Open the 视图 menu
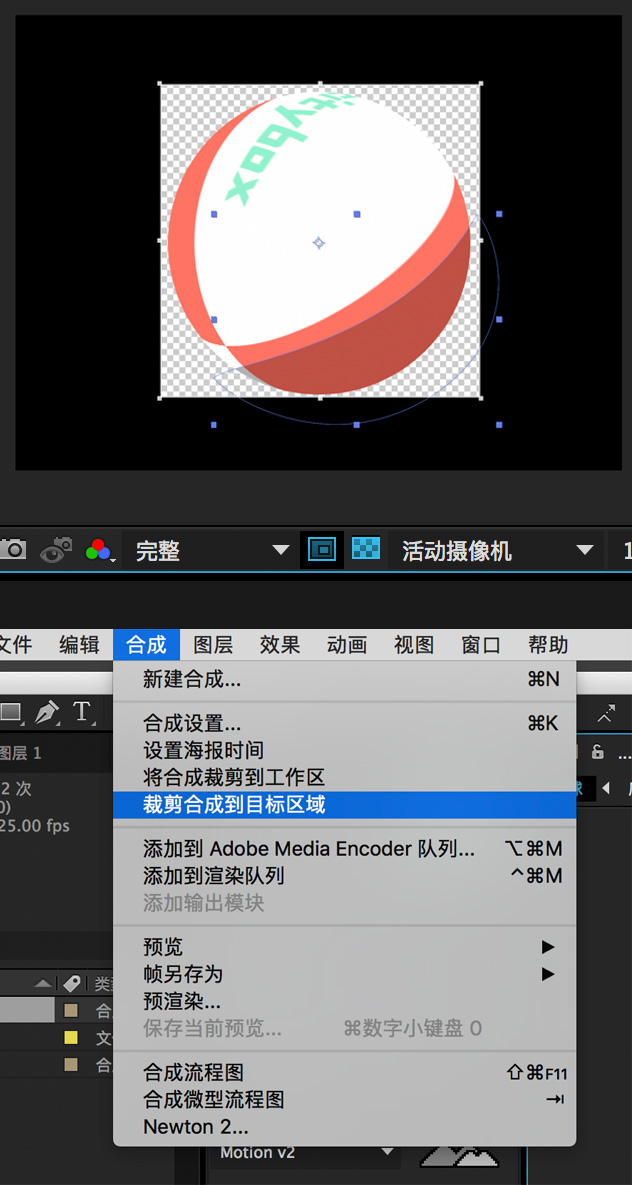 414,645
